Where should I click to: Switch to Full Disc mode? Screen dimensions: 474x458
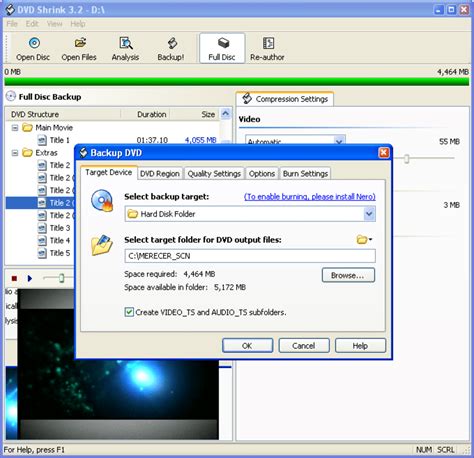(x=222, y=49)
